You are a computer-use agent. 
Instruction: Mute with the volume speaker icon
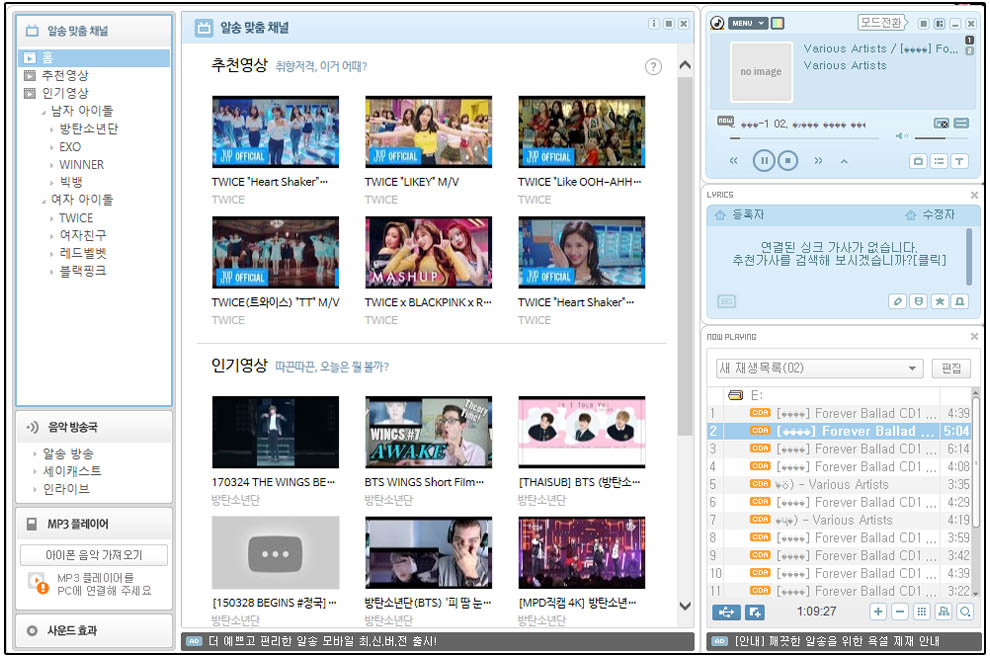902,136
